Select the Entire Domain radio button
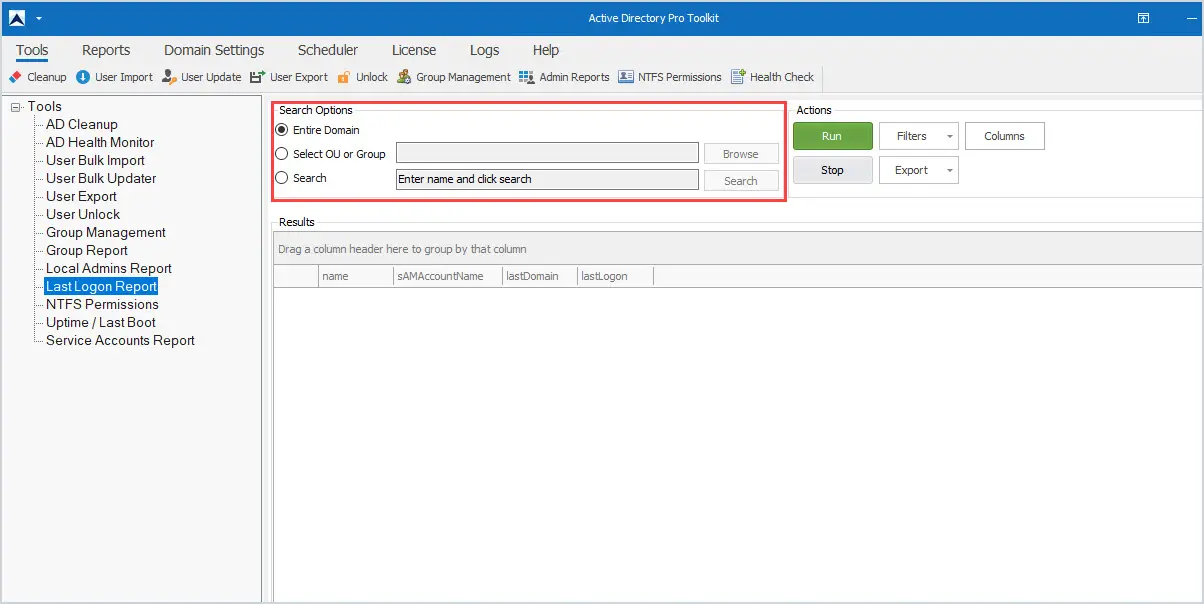 click(x=282, y=130)
